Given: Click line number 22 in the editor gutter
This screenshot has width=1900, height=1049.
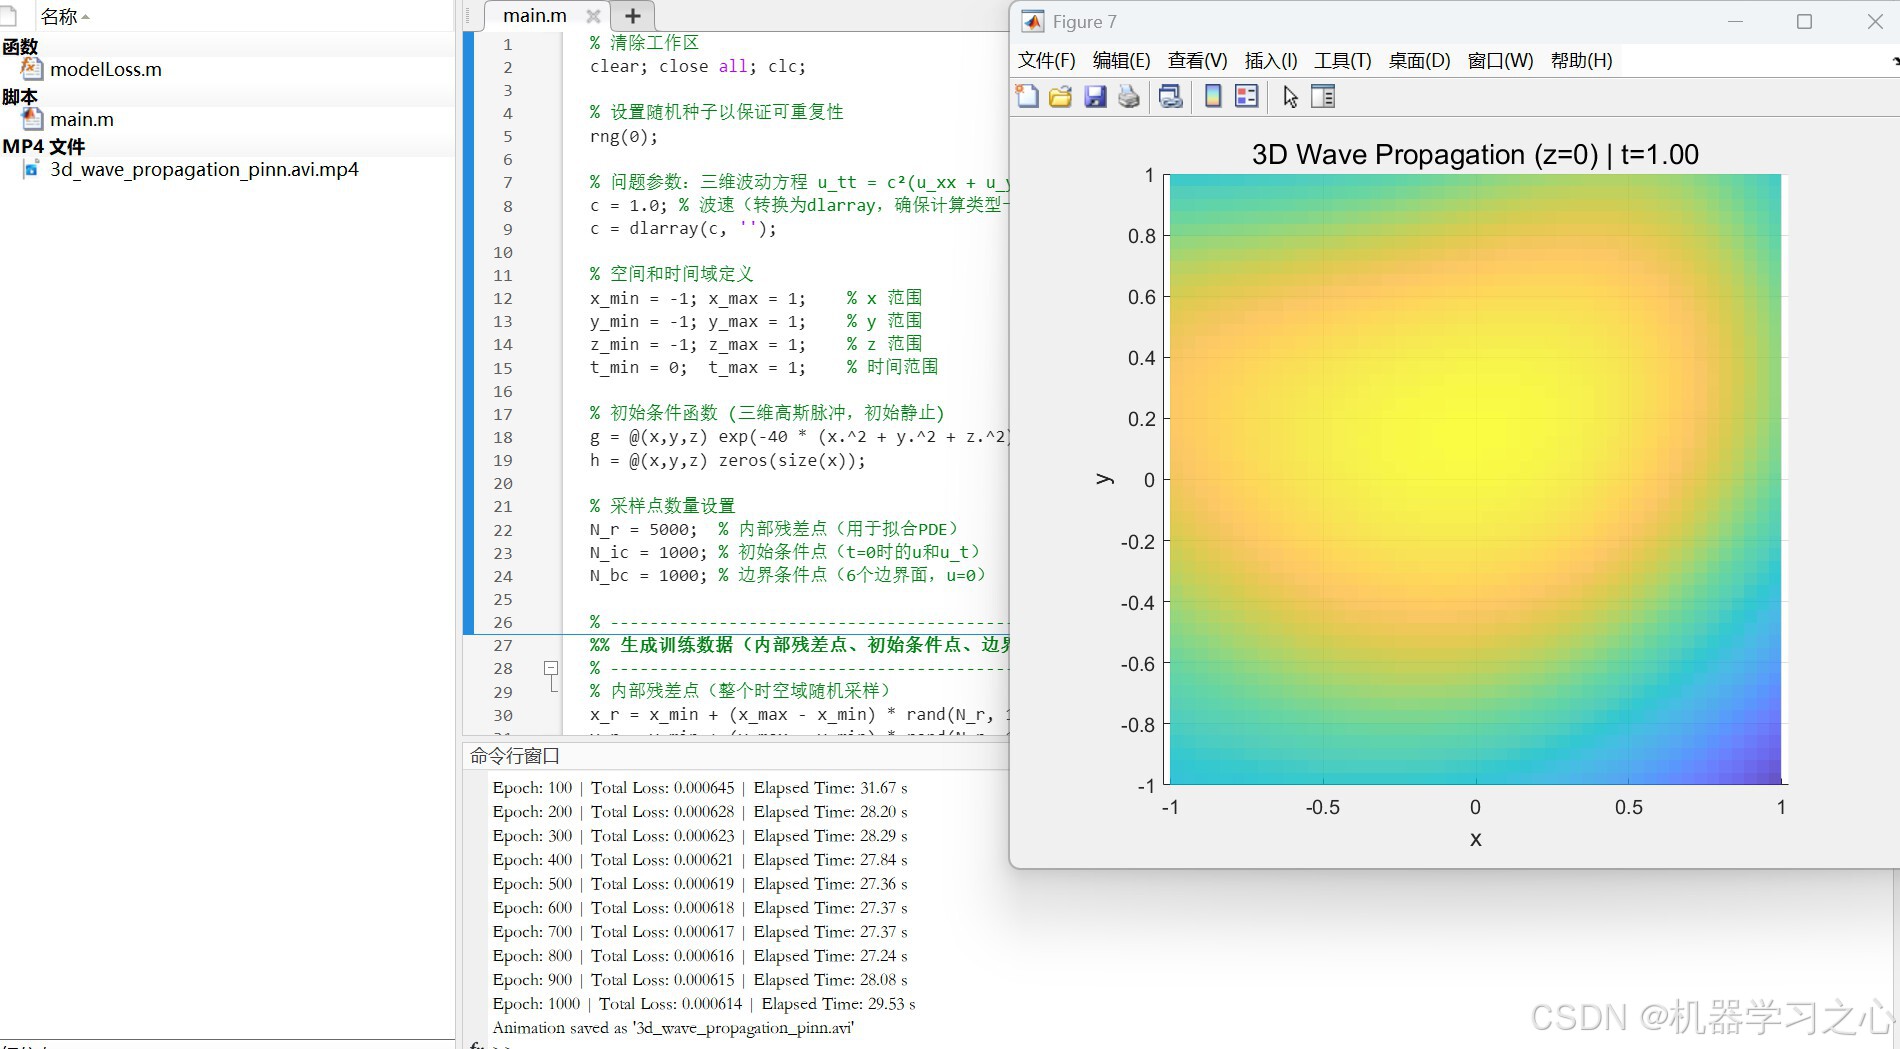Looking at the screenshot, I should pos(503,530).
